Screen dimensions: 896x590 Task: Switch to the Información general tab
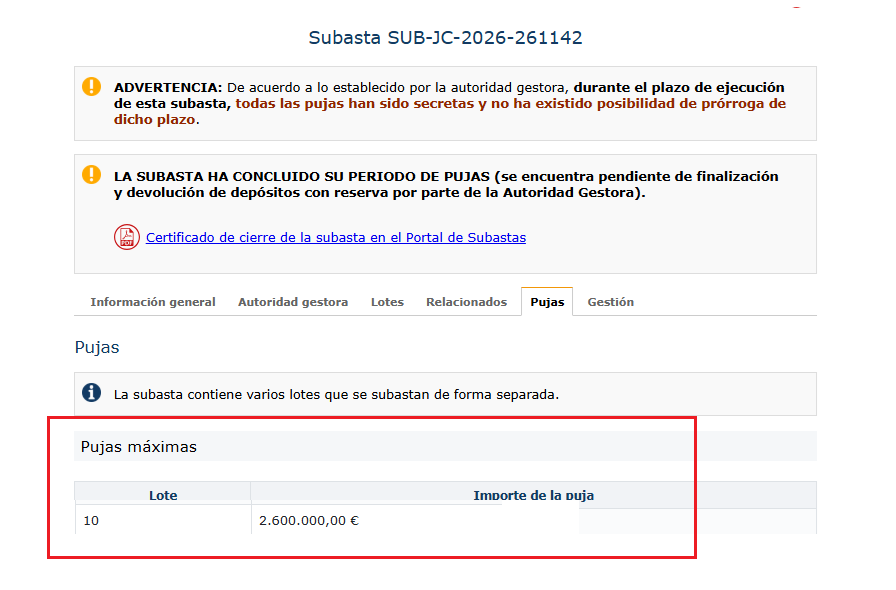(153, 302)
